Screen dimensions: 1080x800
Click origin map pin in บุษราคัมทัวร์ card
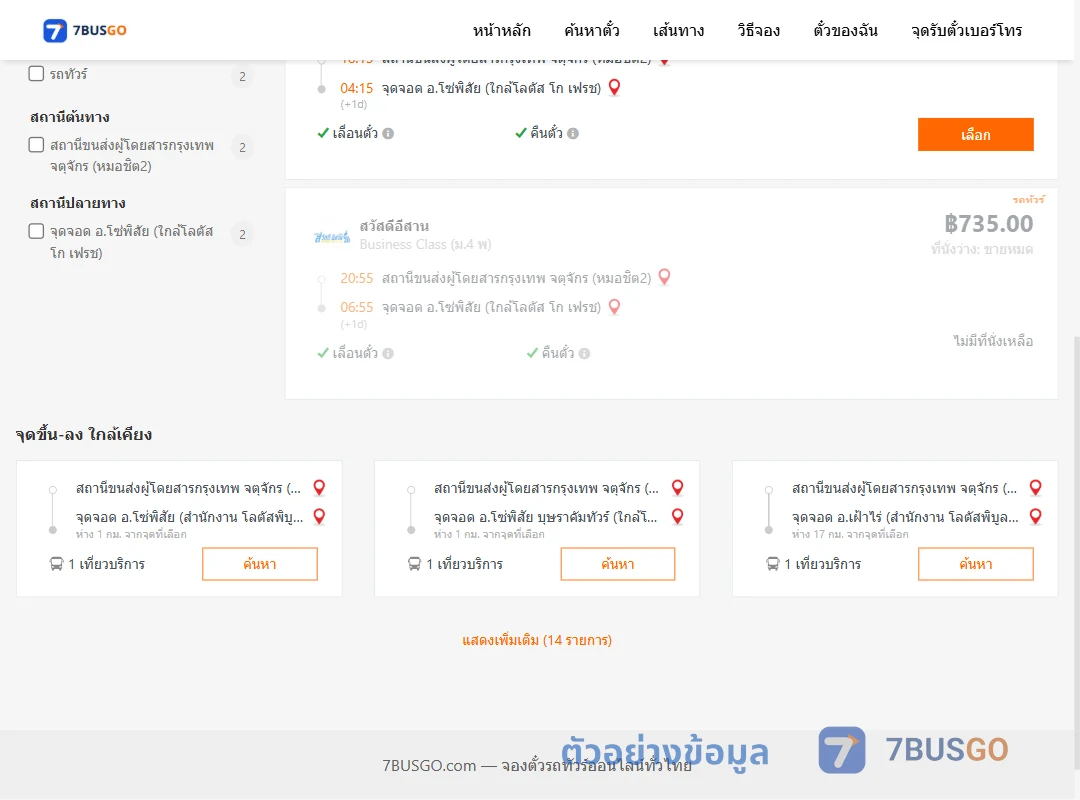click(x=678, y=488)
